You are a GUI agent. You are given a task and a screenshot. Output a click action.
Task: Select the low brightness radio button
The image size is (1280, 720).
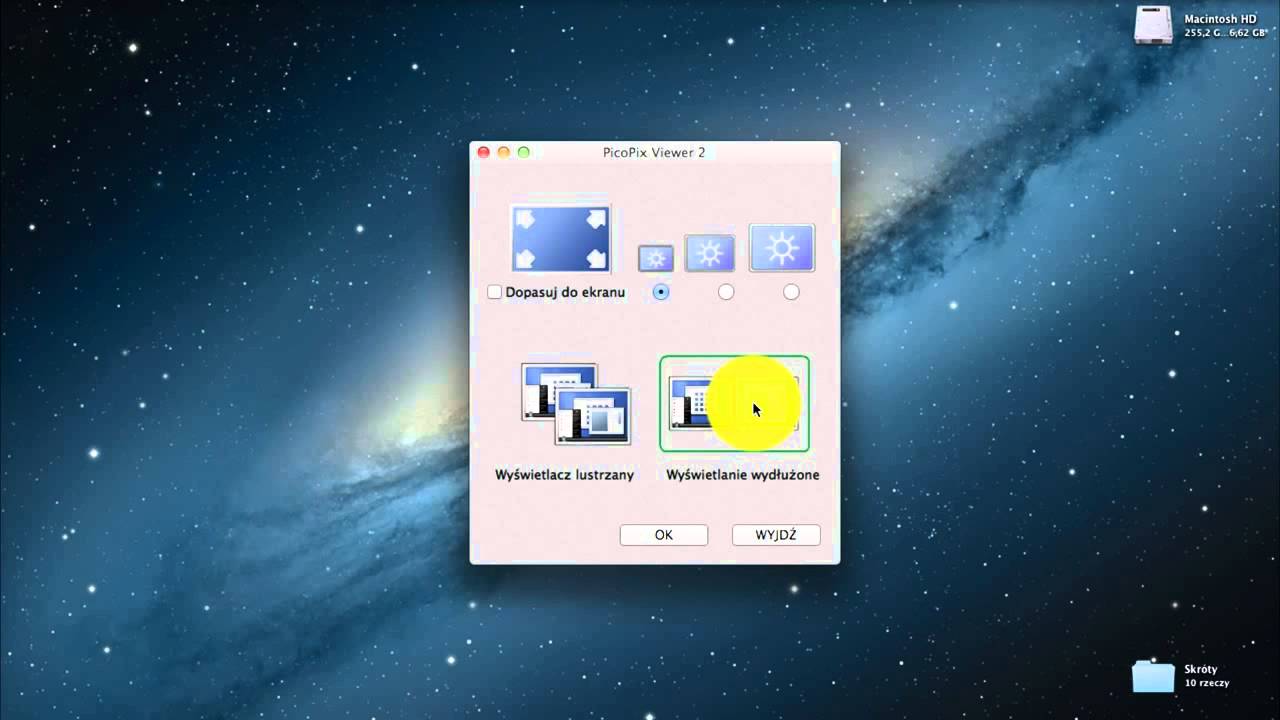661,292
